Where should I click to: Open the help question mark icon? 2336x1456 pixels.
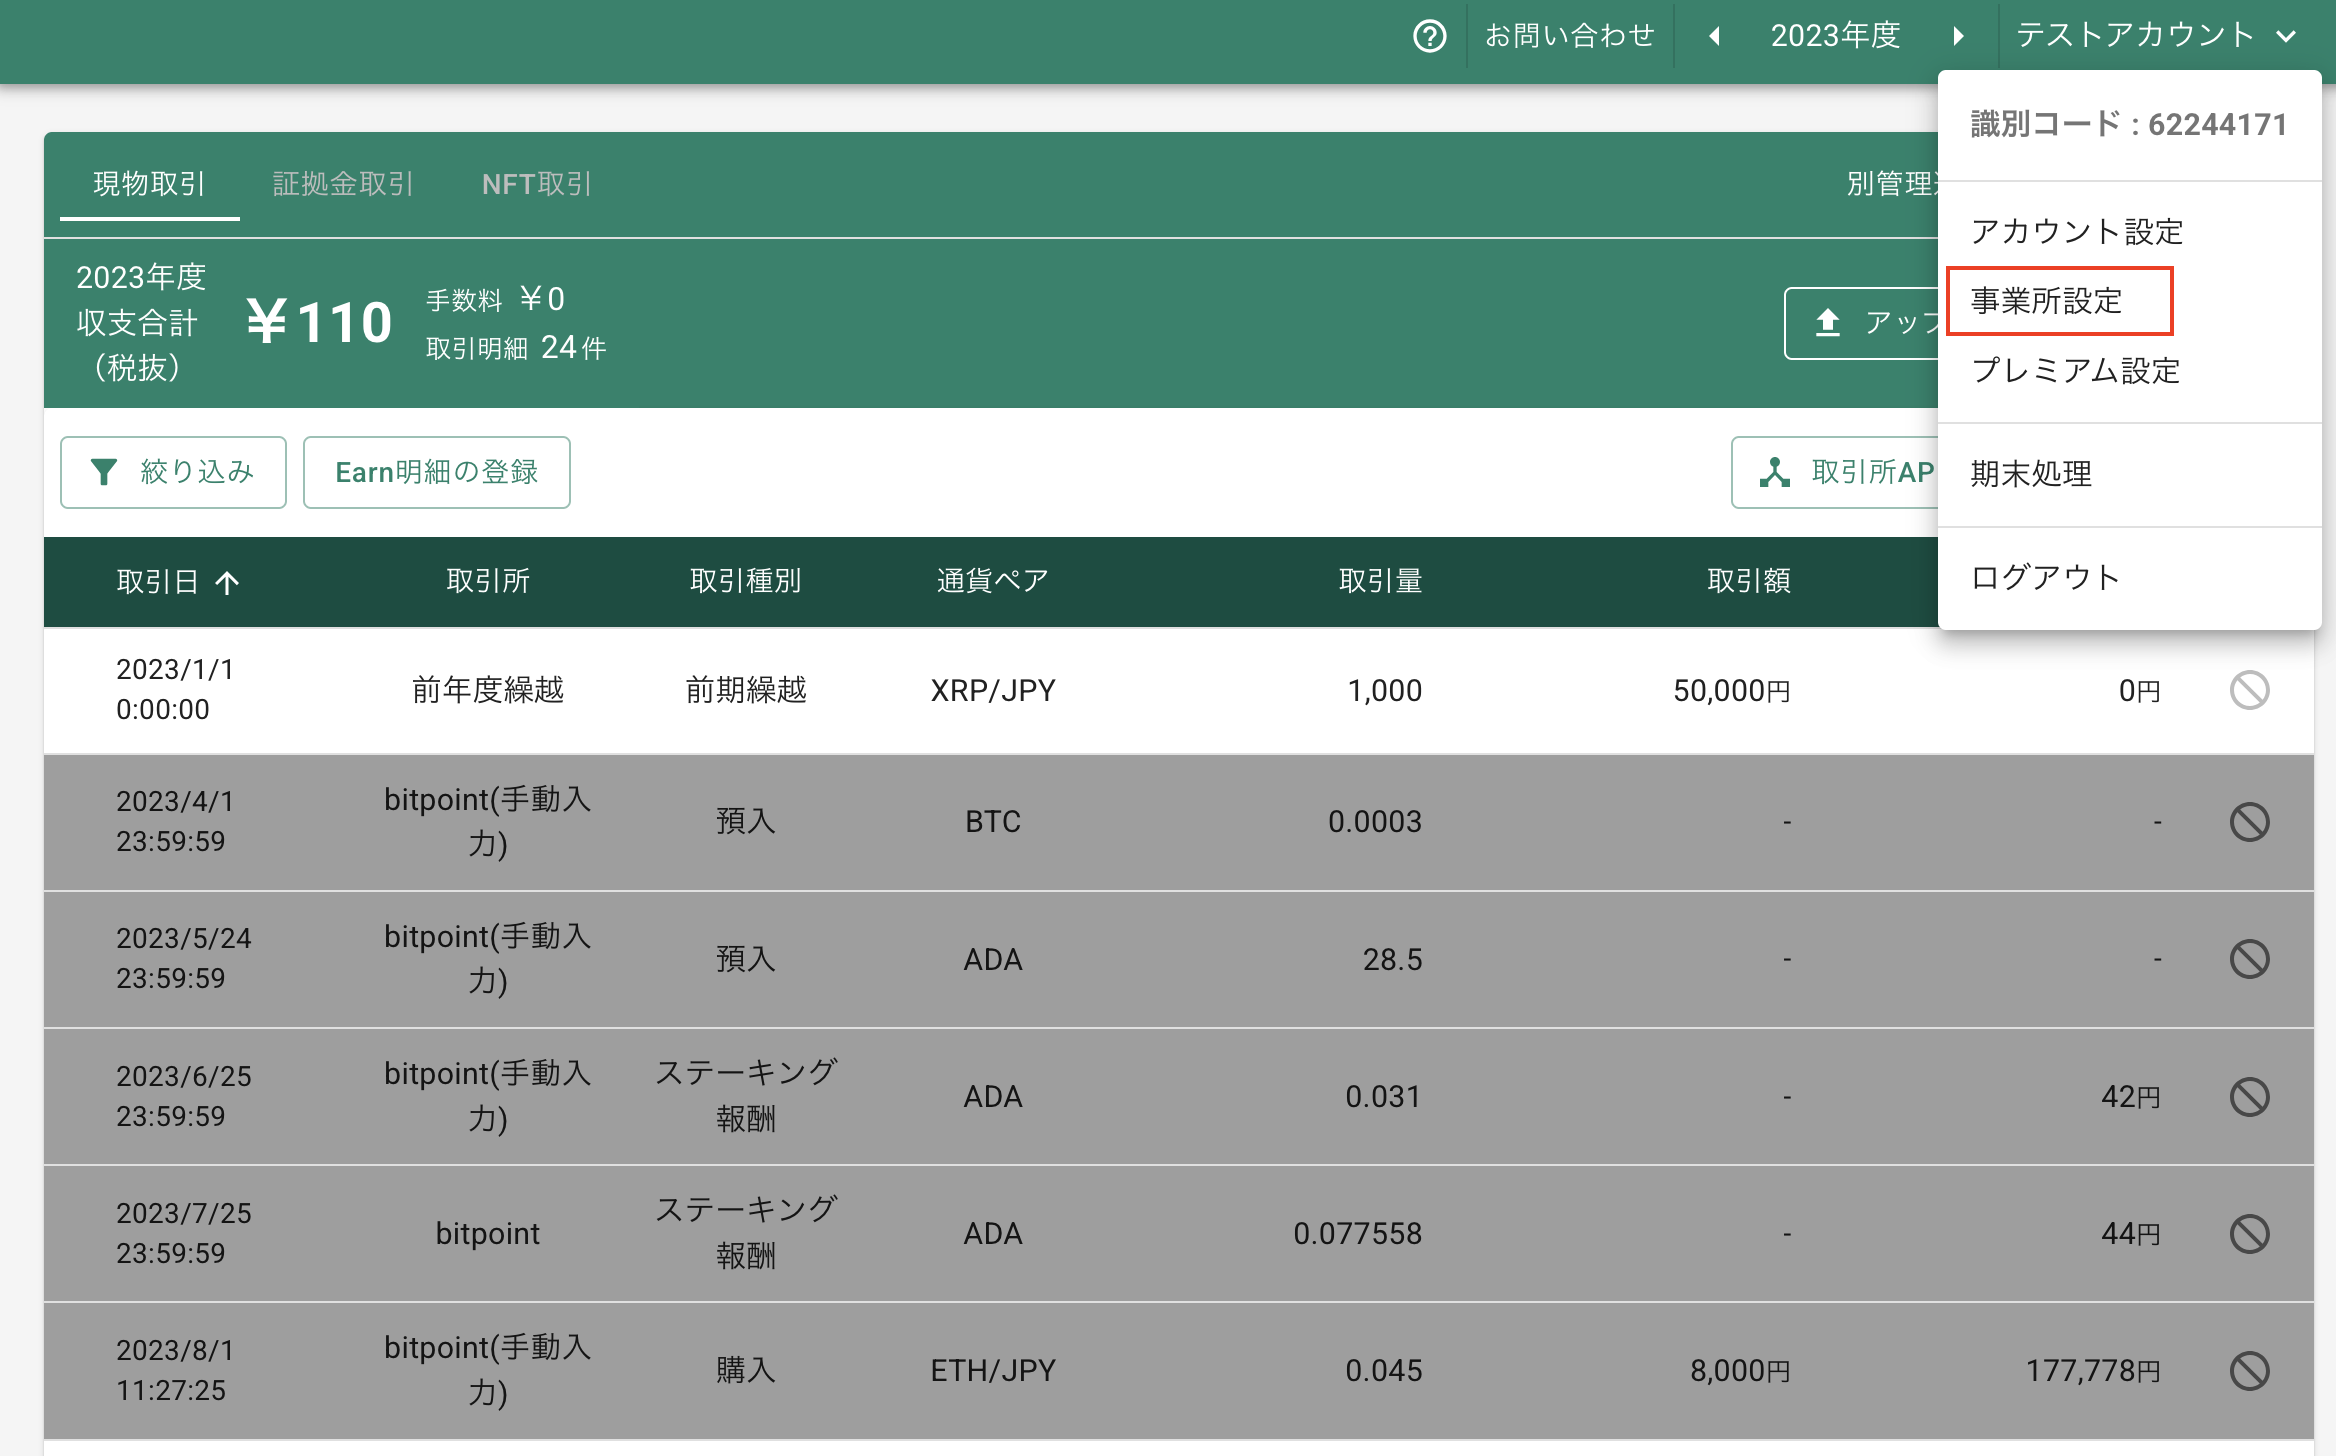1429,36
